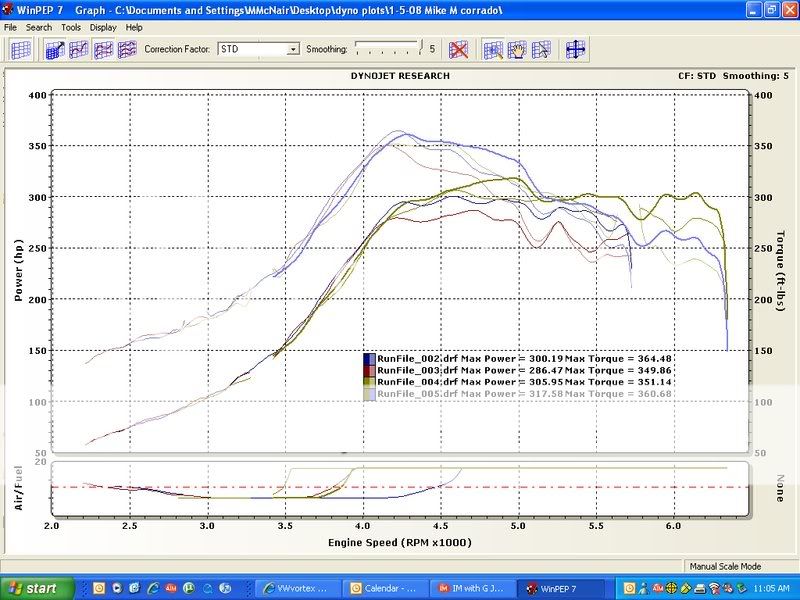Activate the graph cursor pointer tool
Viewport: 800px width, 600px height.
pyautogui.click(x=542, y=48)
